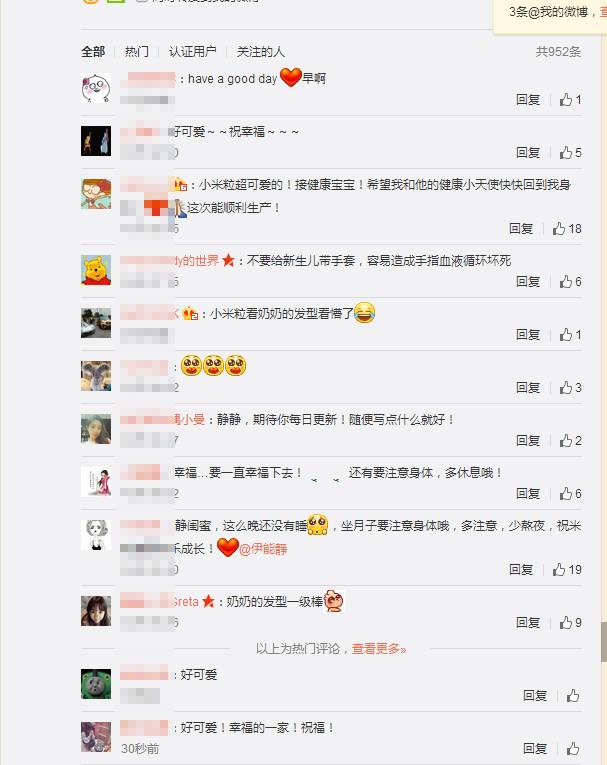
Task: Reply to the '好可爱~~祝幸福' comment
Action: pos(528,153)
